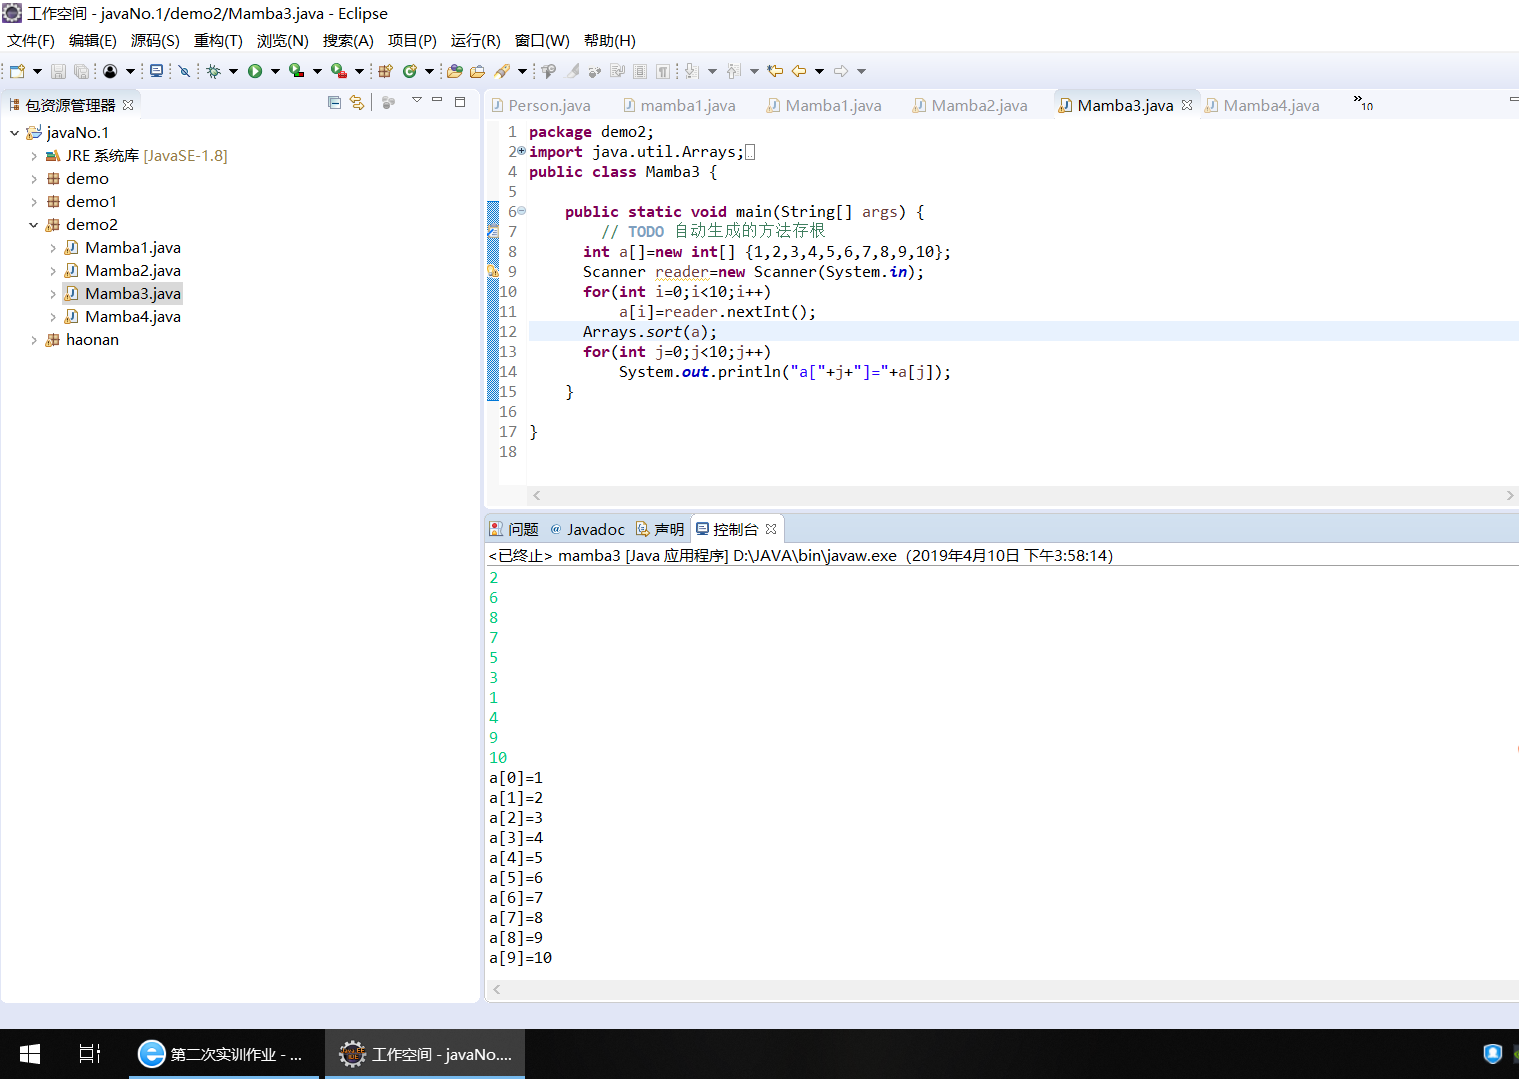1519x1079 pixels.
Task: Select Mamba1.java in Package Explorer
Action: click(x=133, y=248)
